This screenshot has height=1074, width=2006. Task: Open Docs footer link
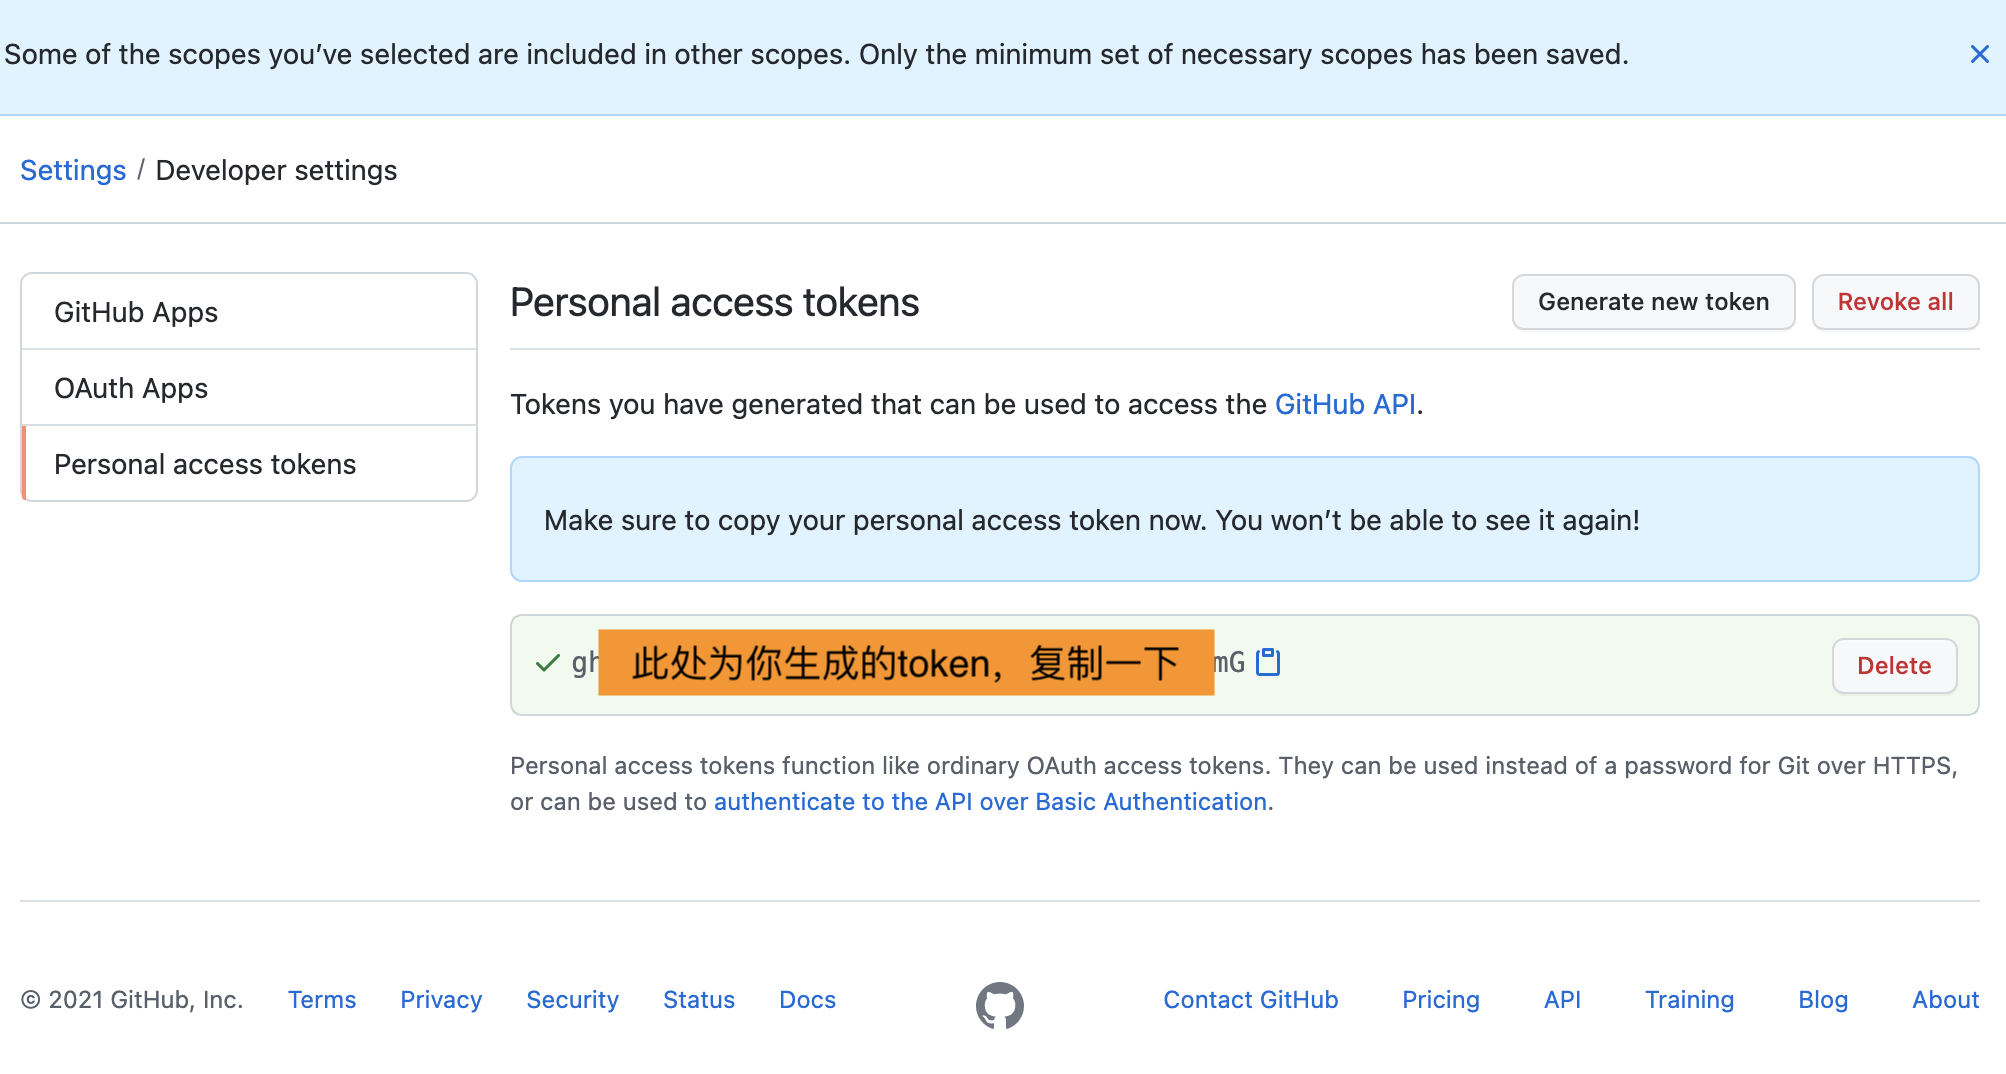pos(807,1000)
